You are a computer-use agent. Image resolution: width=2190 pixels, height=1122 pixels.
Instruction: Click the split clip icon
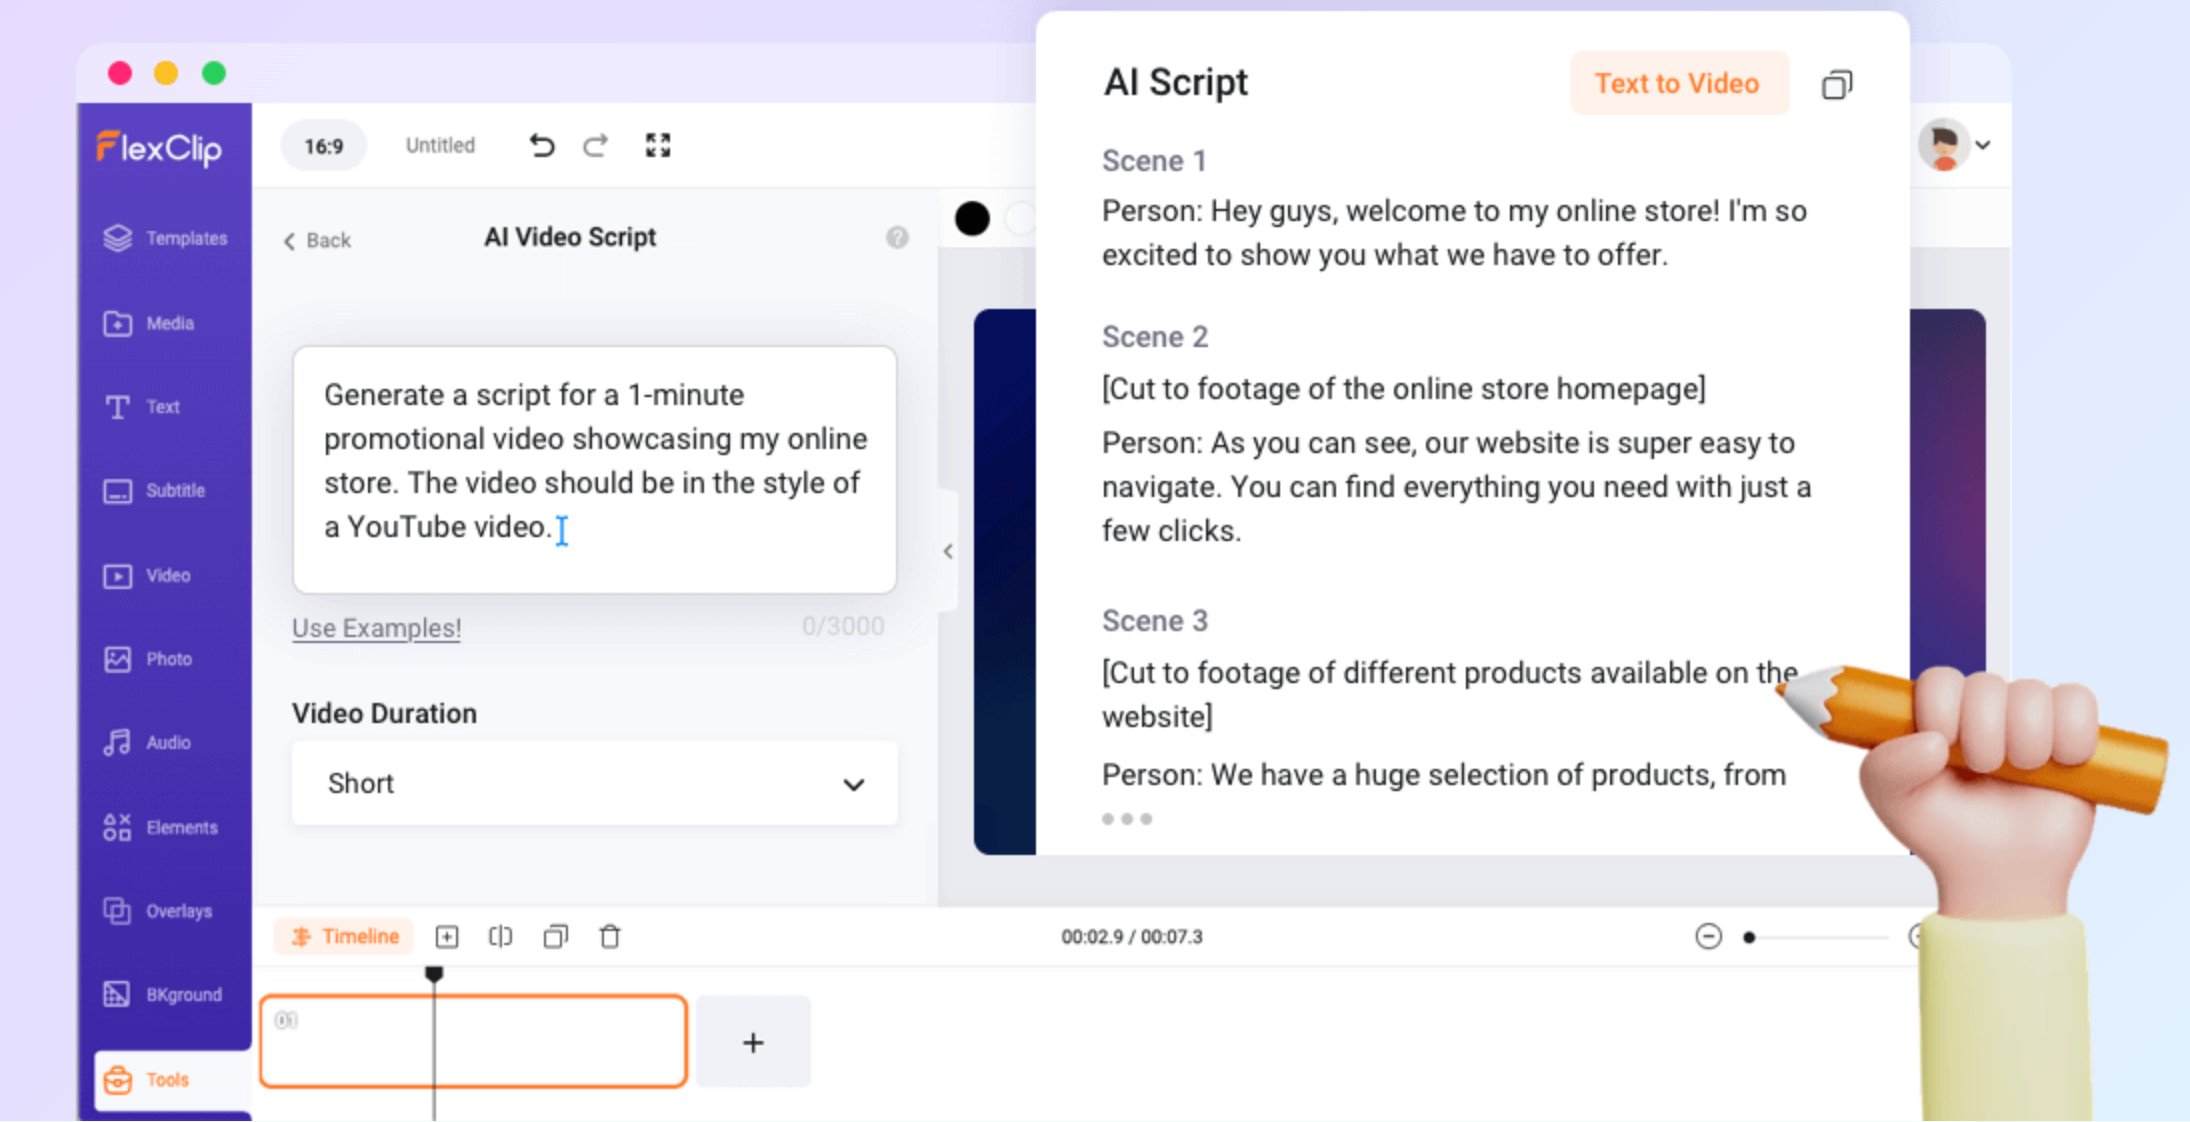pos(500,937)
